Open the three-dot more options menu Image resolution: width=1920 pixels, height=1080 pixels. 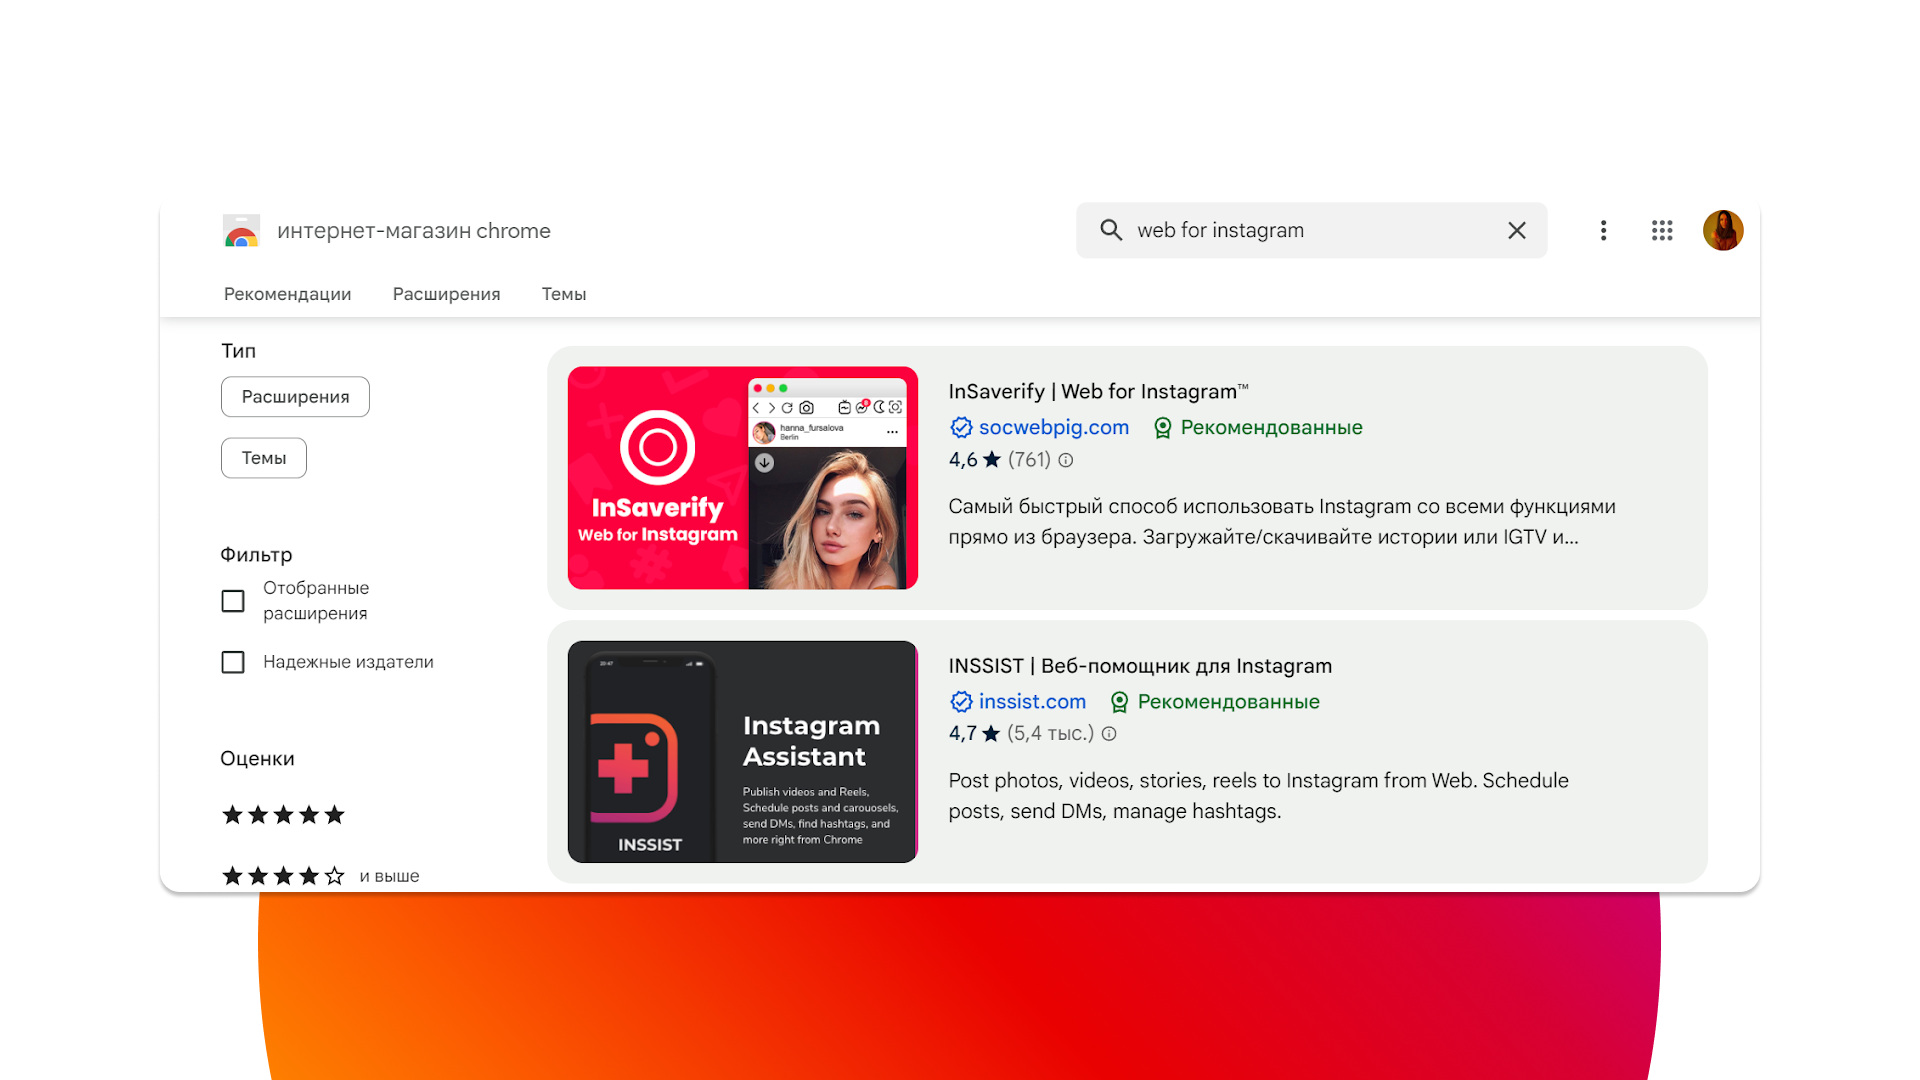click(x=1603, y=231)
